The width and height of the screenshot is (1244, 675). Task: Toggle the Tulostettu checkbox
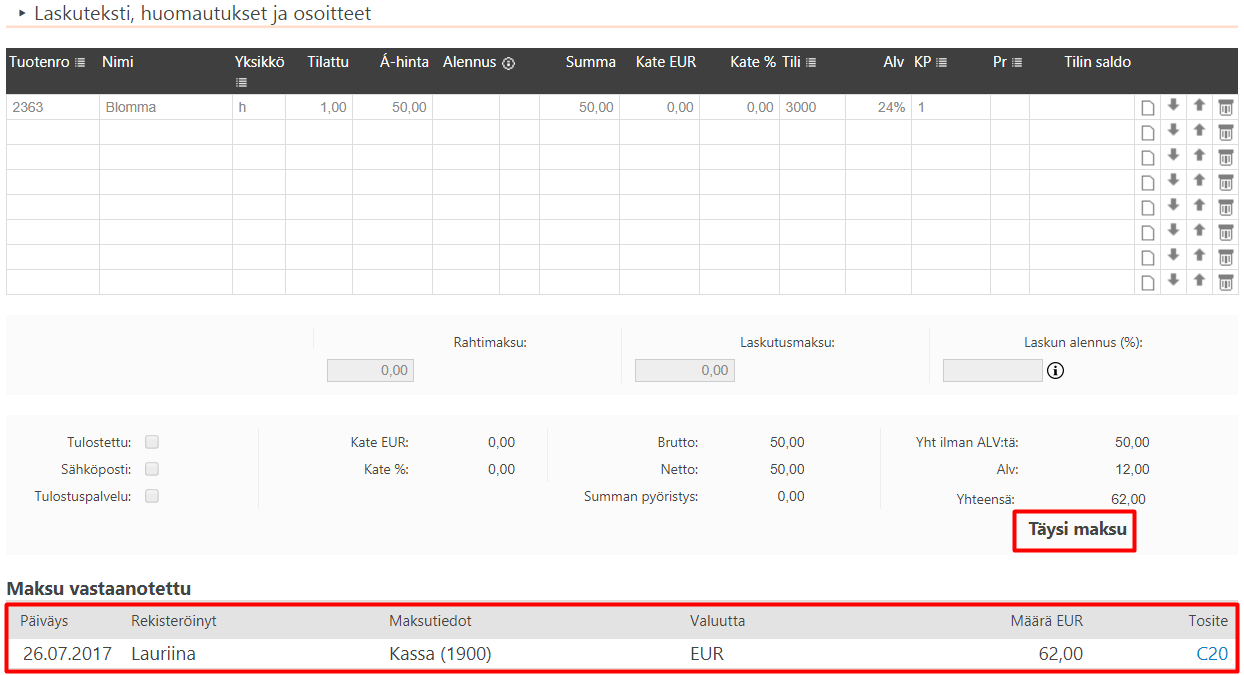tap(152, 442)
